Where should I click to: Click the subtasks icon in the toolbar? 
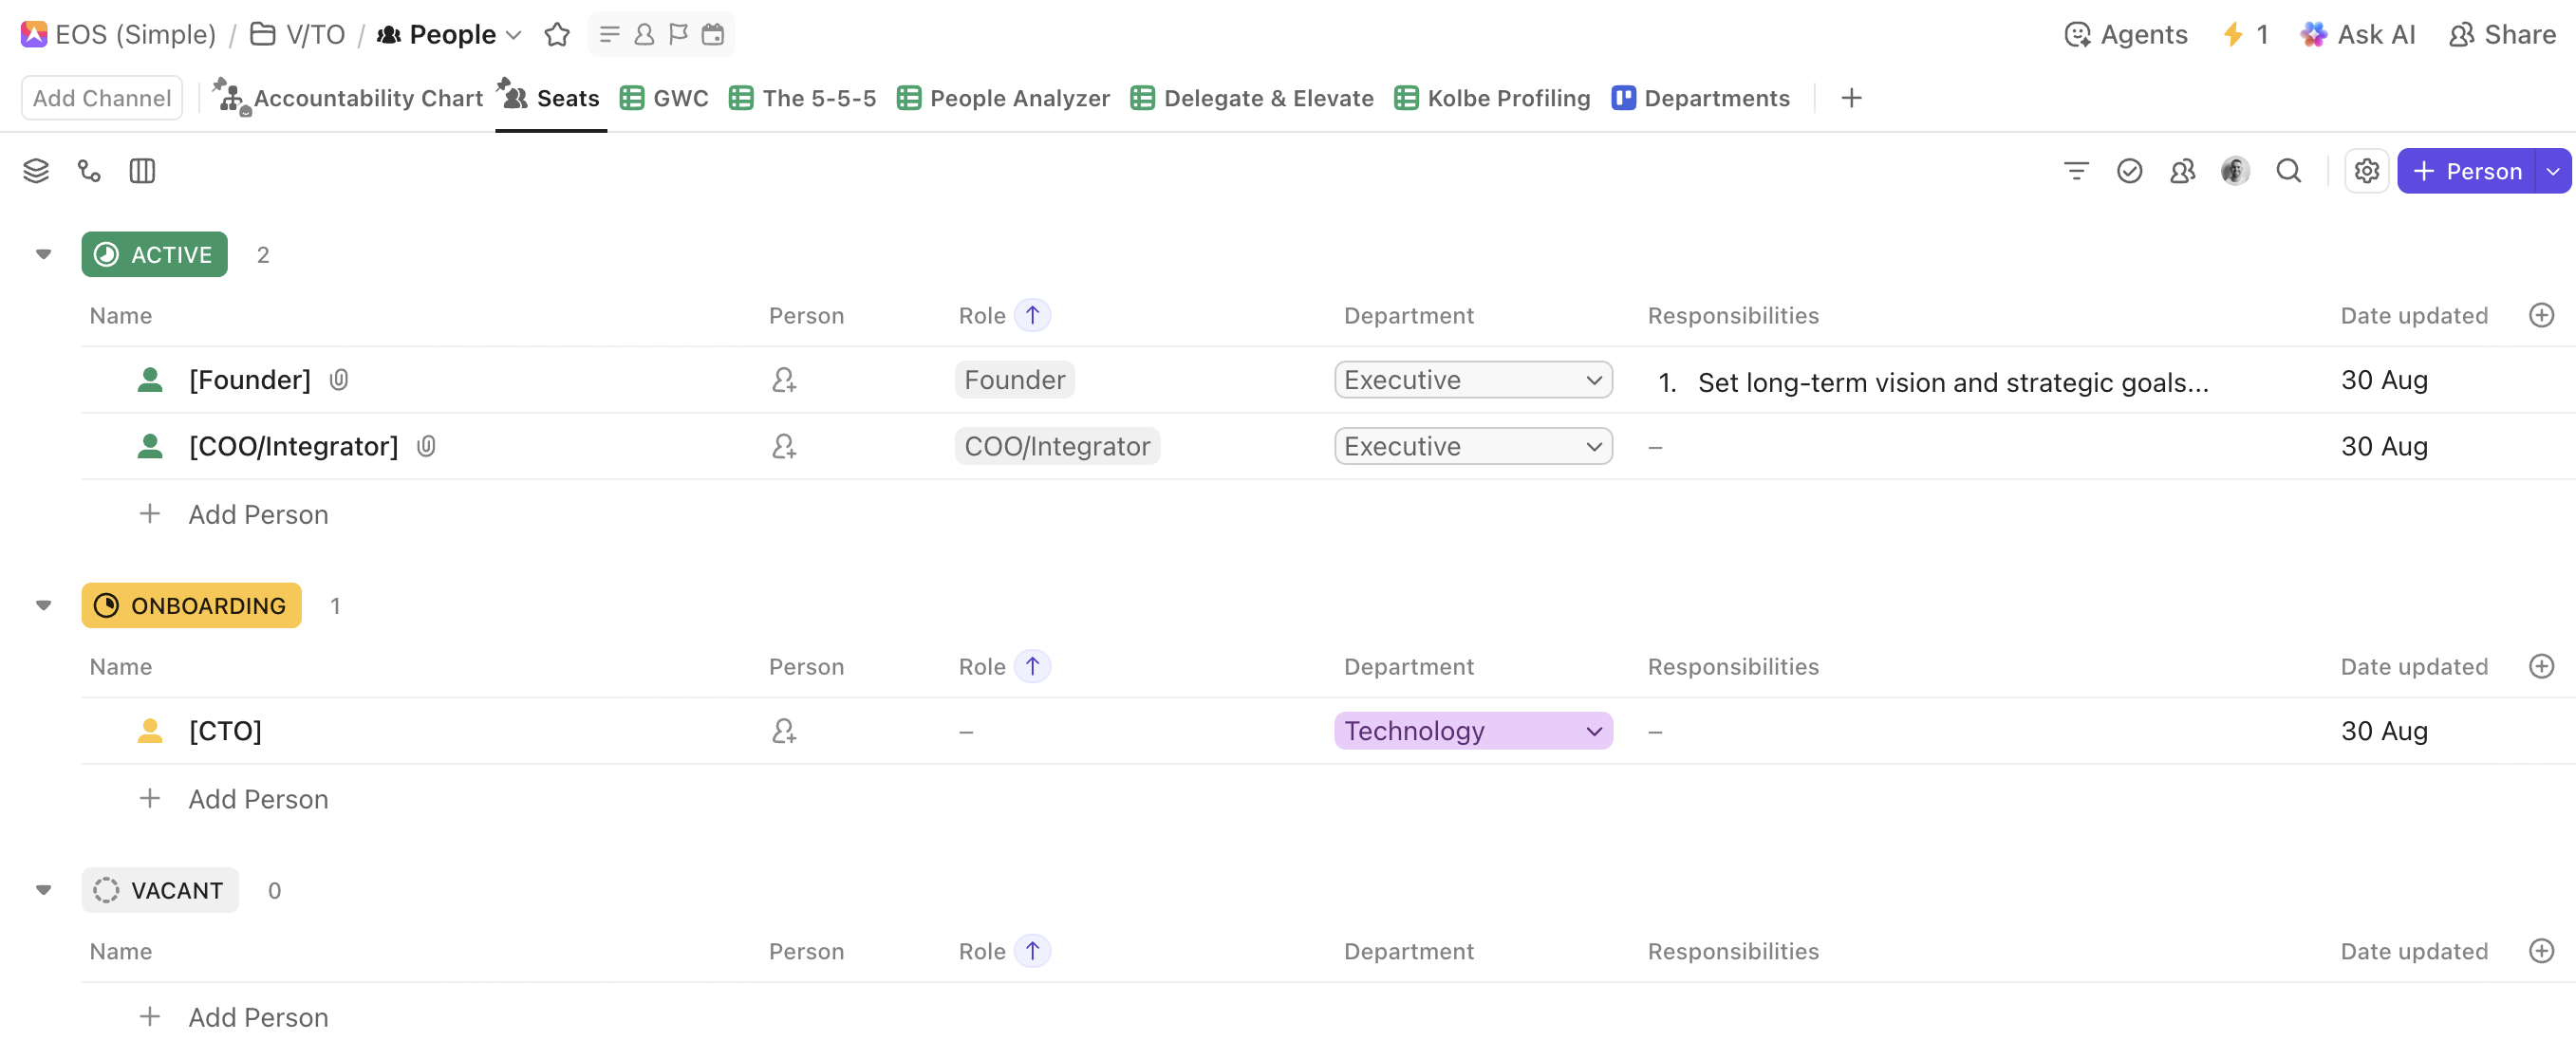(89, 171)
